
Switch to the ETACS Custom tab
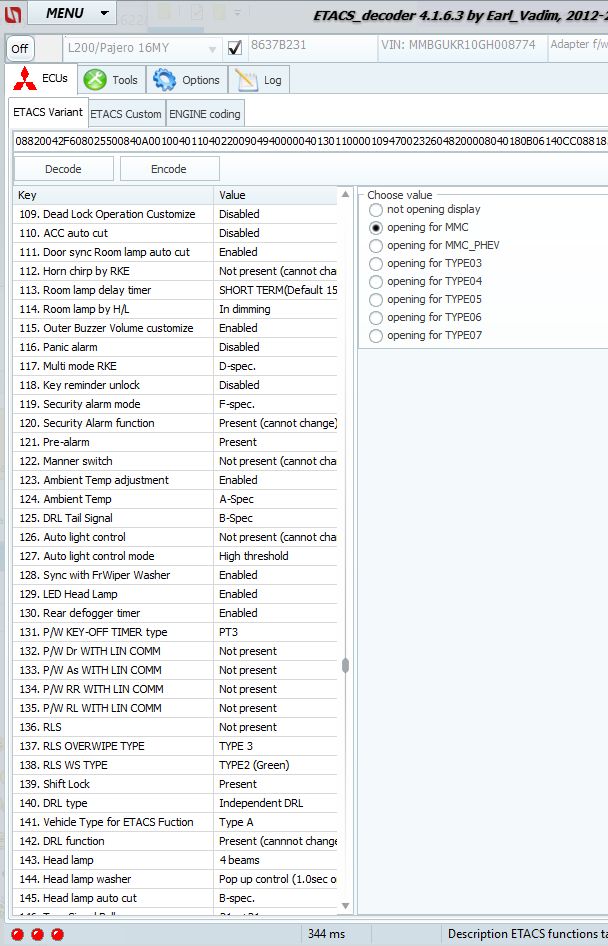pyautogui.click(x=126, y=114)
